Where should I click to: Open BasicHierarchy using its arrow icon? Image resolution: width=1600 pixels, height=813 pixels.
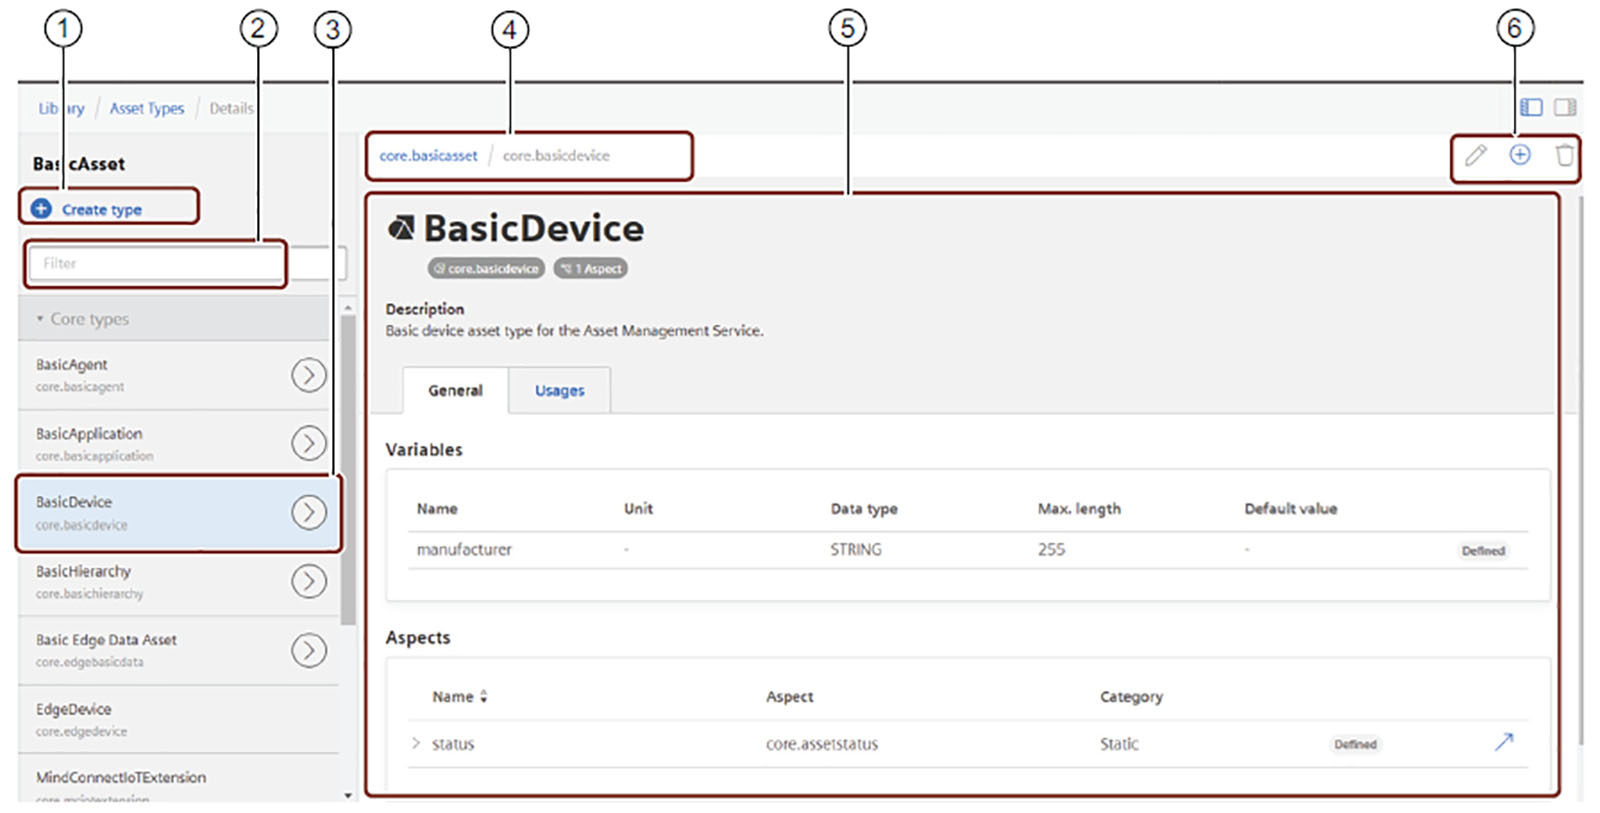pos(309,581)
